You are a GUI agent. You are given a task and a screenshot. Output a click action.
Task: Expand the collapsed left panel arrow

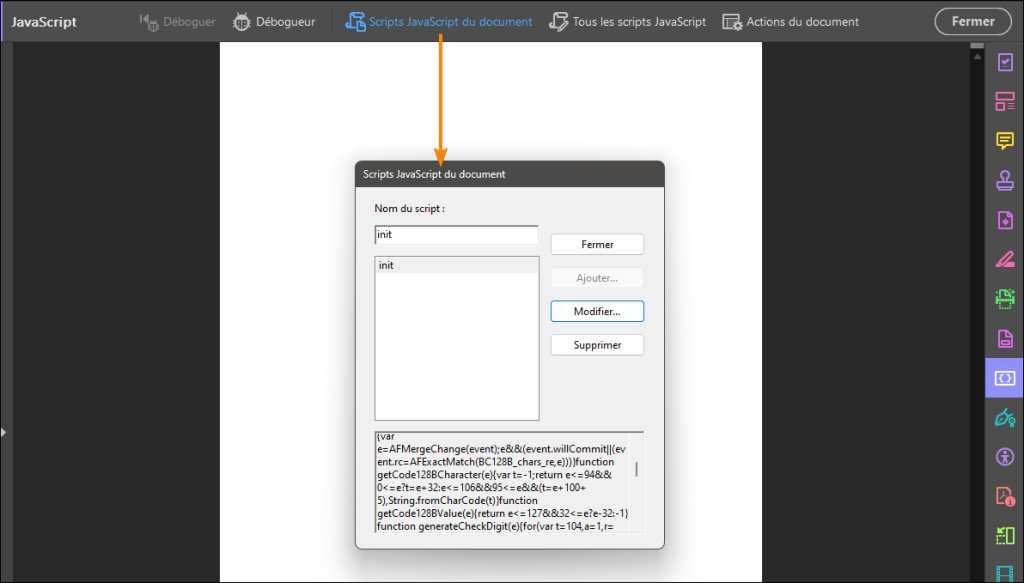[4, 433]
